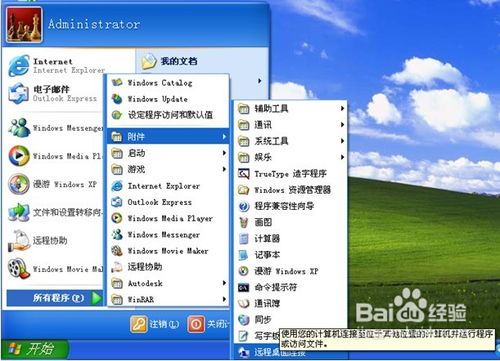The image size is (500, 361).
Task: Launch 记事本 notepad
Action: pyautogui.click(x=291, y=255)
